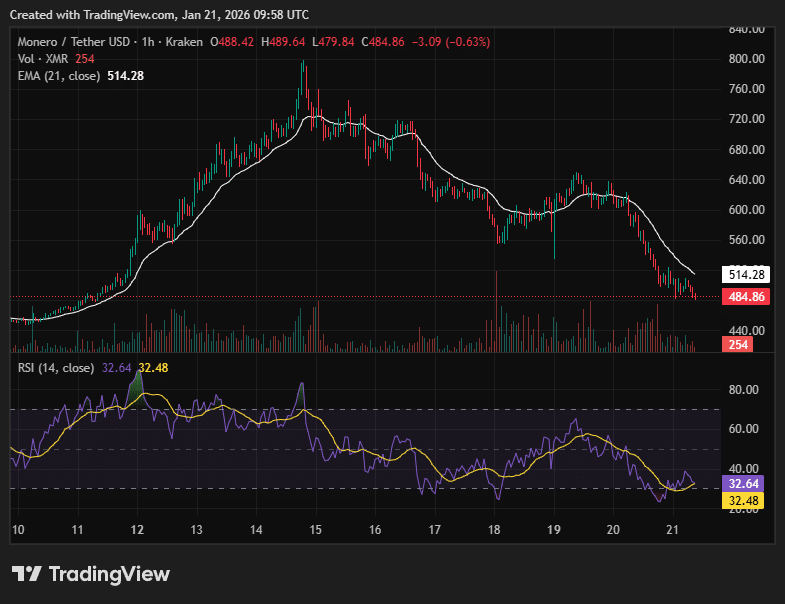Click the 600.00 level on price axis

[x=745, y=210]
